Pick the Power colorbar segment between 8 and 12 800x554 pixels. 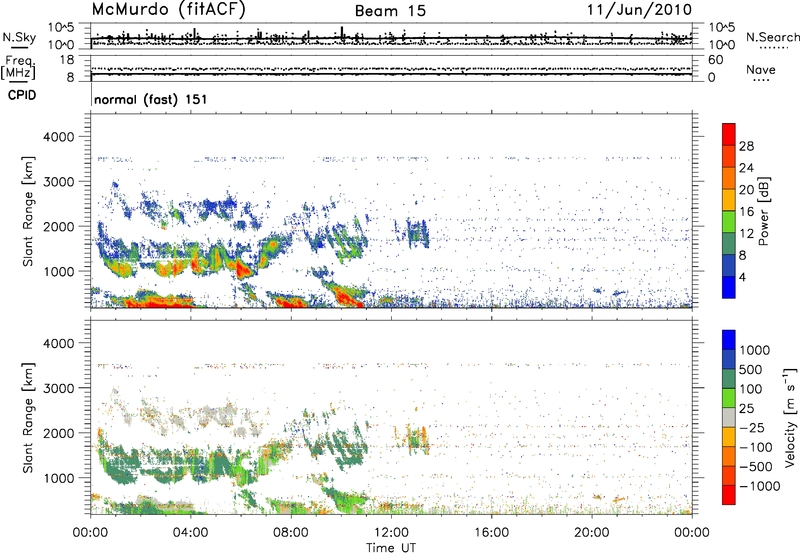(x=729, y=243)
